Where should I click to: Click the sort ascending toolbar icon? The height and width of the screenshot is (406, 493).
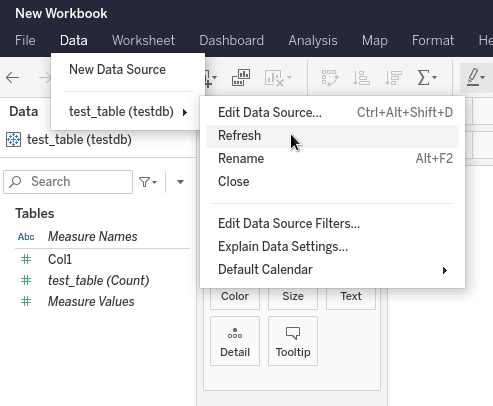(361, 78)
